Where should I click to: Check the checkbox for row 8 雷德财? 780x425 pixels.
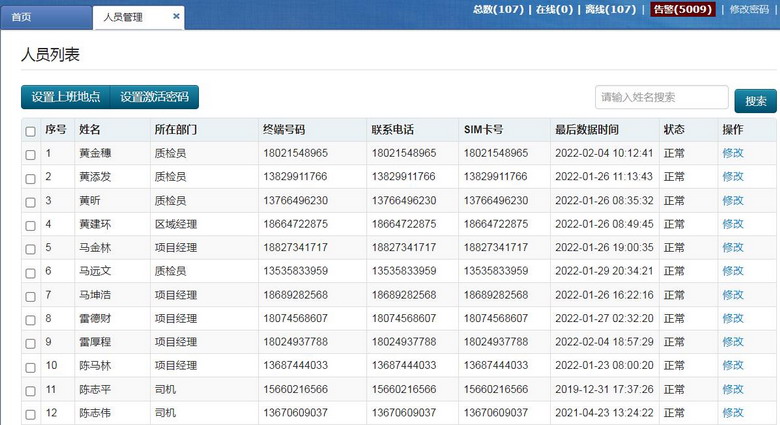[x=30, y=320]
